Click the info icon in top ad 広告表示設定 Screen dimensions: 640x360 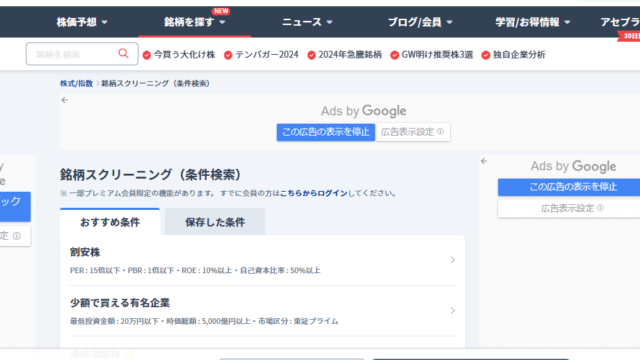coord(440,132)
